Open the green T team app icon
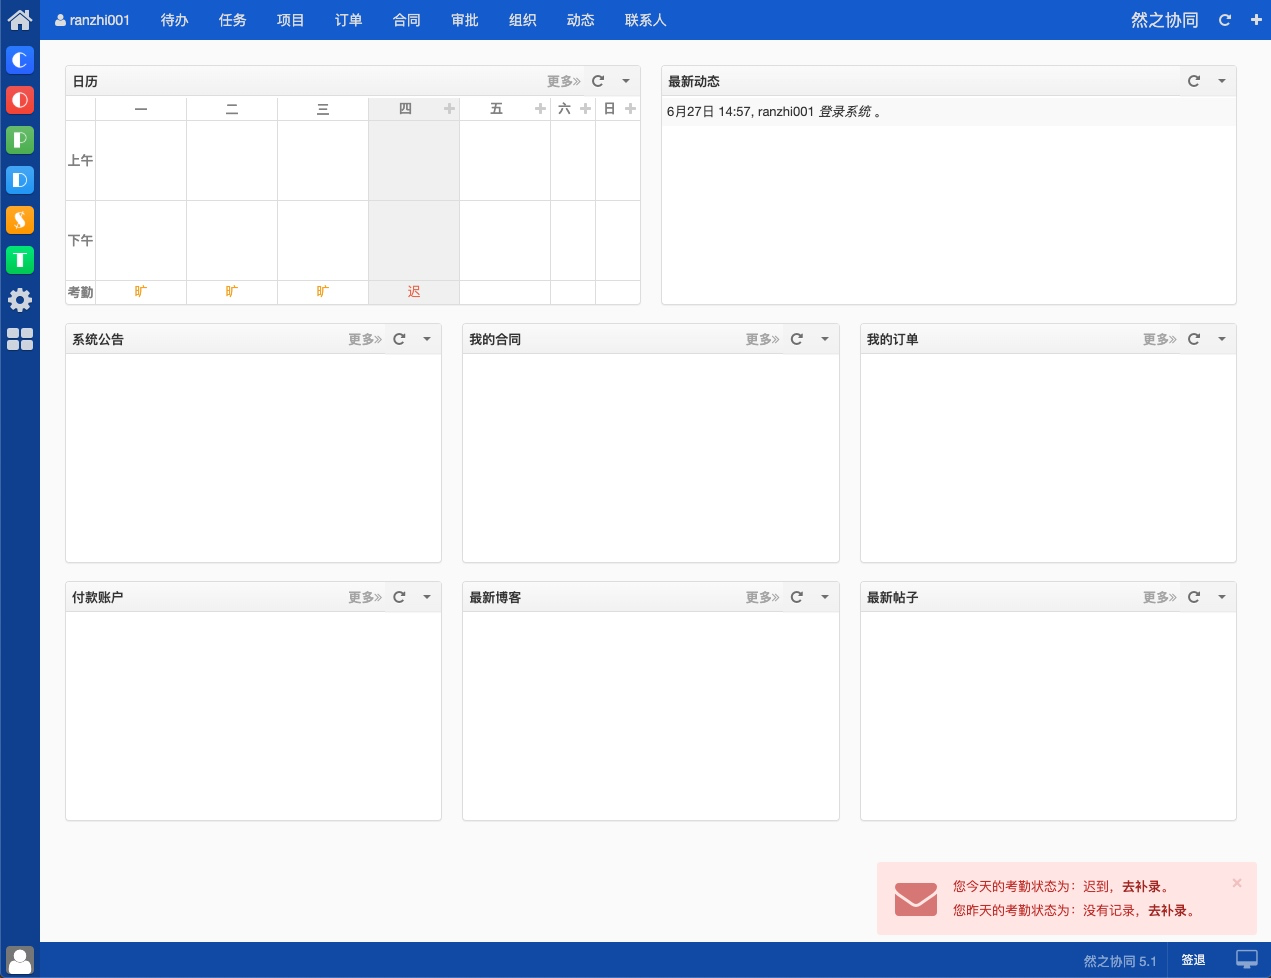The height and width of the screenshot is (978, 1271). pos(20,260)
